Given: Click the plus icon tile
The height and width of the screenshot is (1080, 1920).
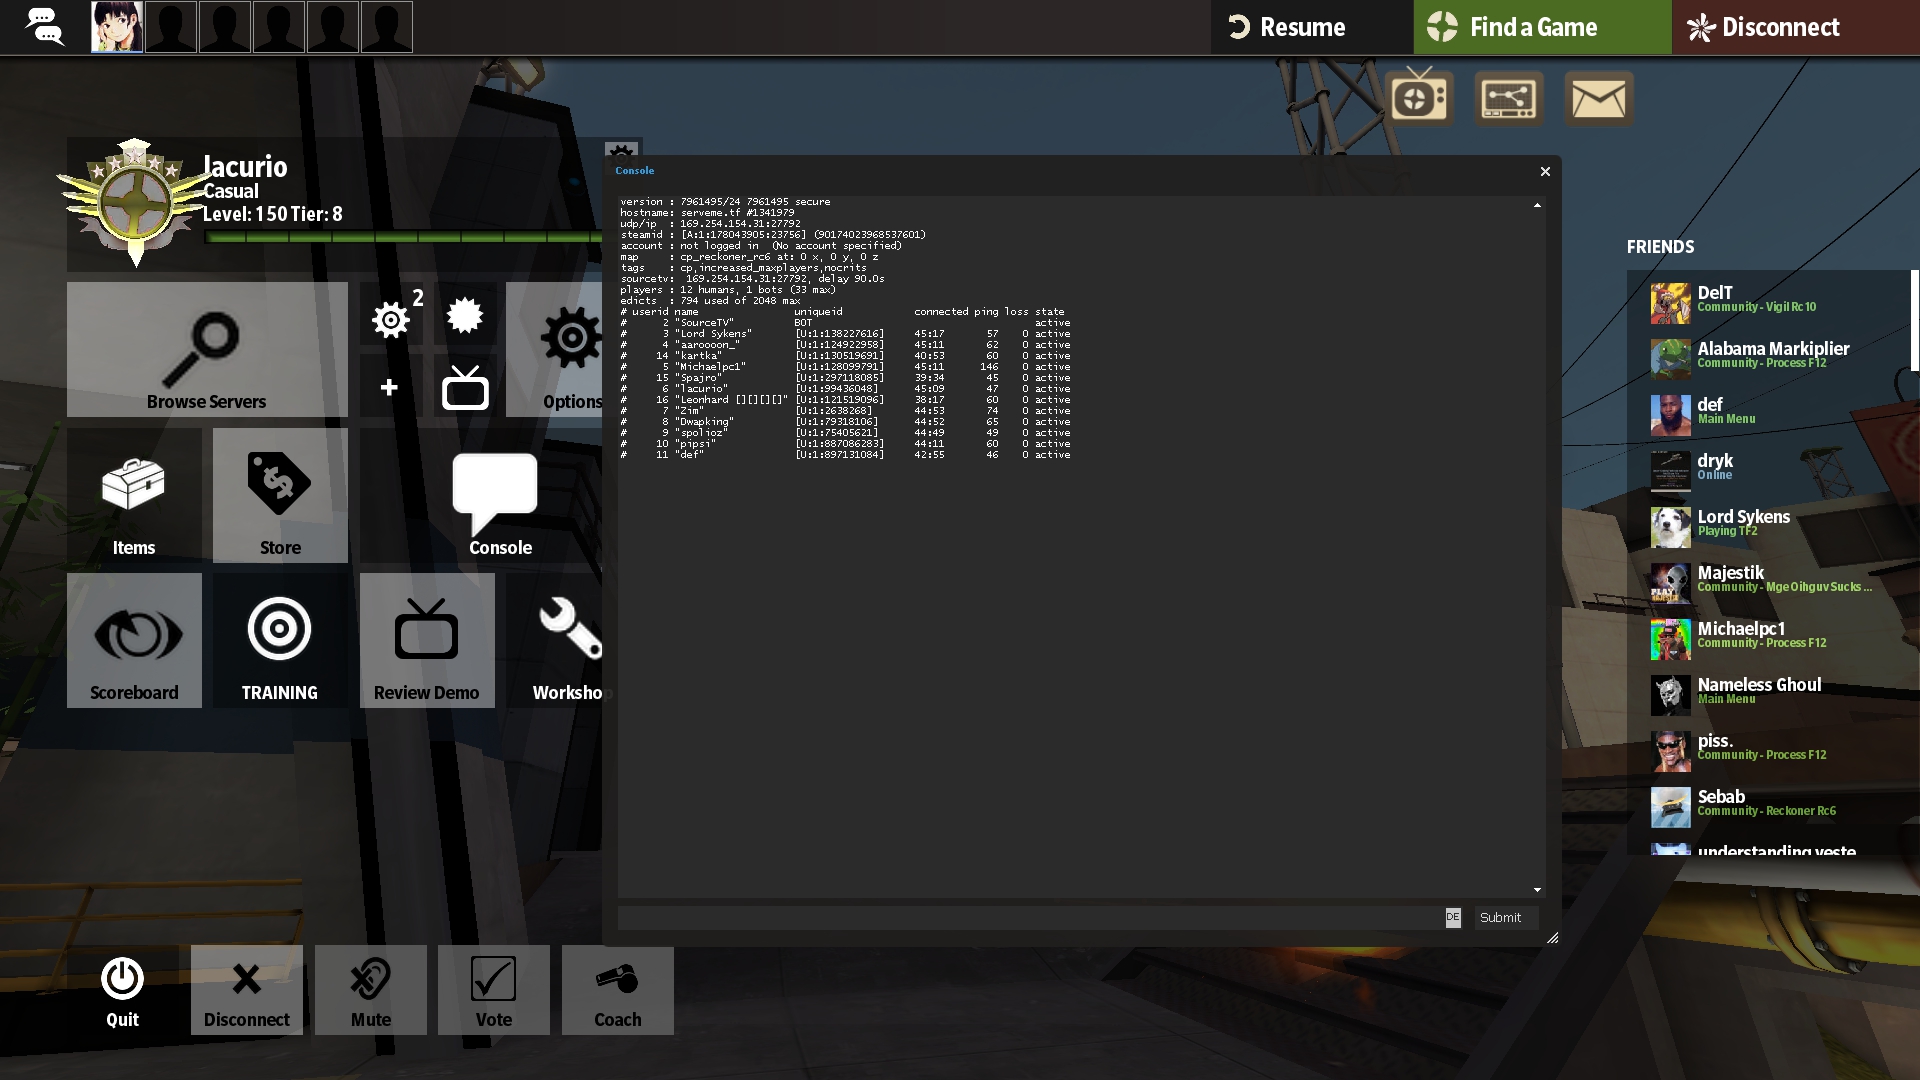Looking at the screenshot, I should 390,387.
